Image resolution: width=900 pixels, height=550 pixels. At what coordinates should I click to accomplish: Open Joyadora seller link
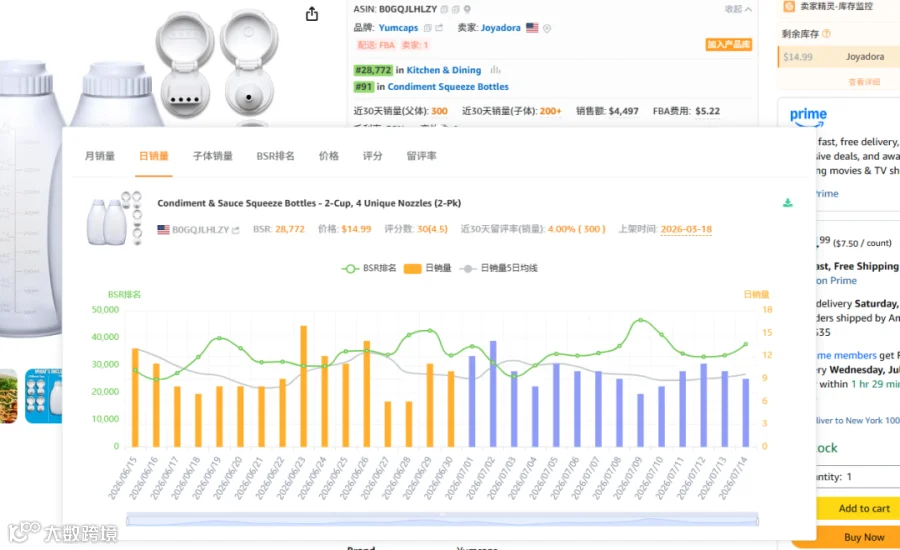click(501, 28)
